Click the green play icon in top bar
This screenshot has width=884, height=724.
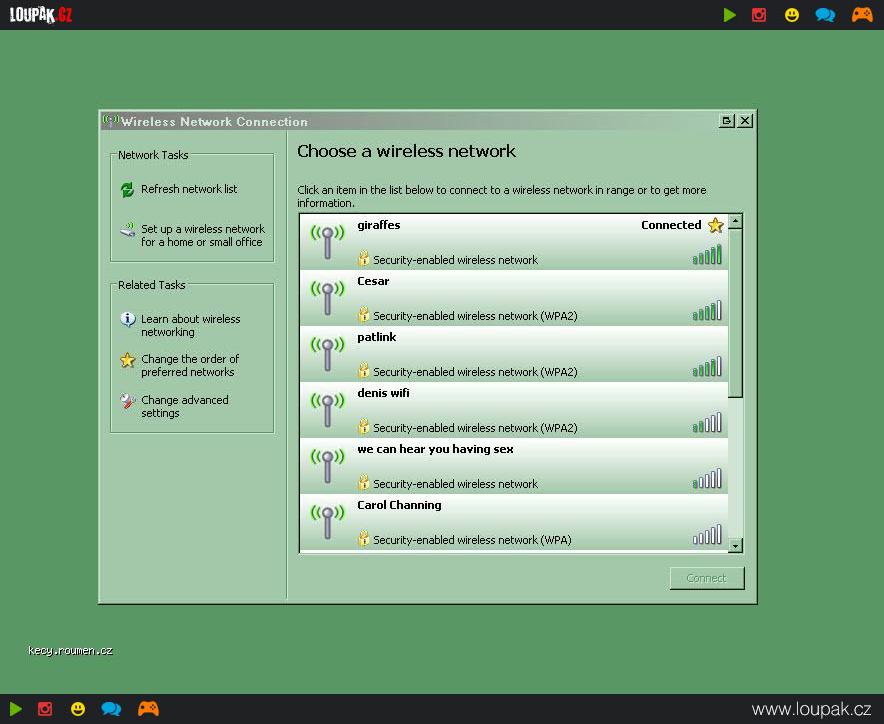coord(730,15)
